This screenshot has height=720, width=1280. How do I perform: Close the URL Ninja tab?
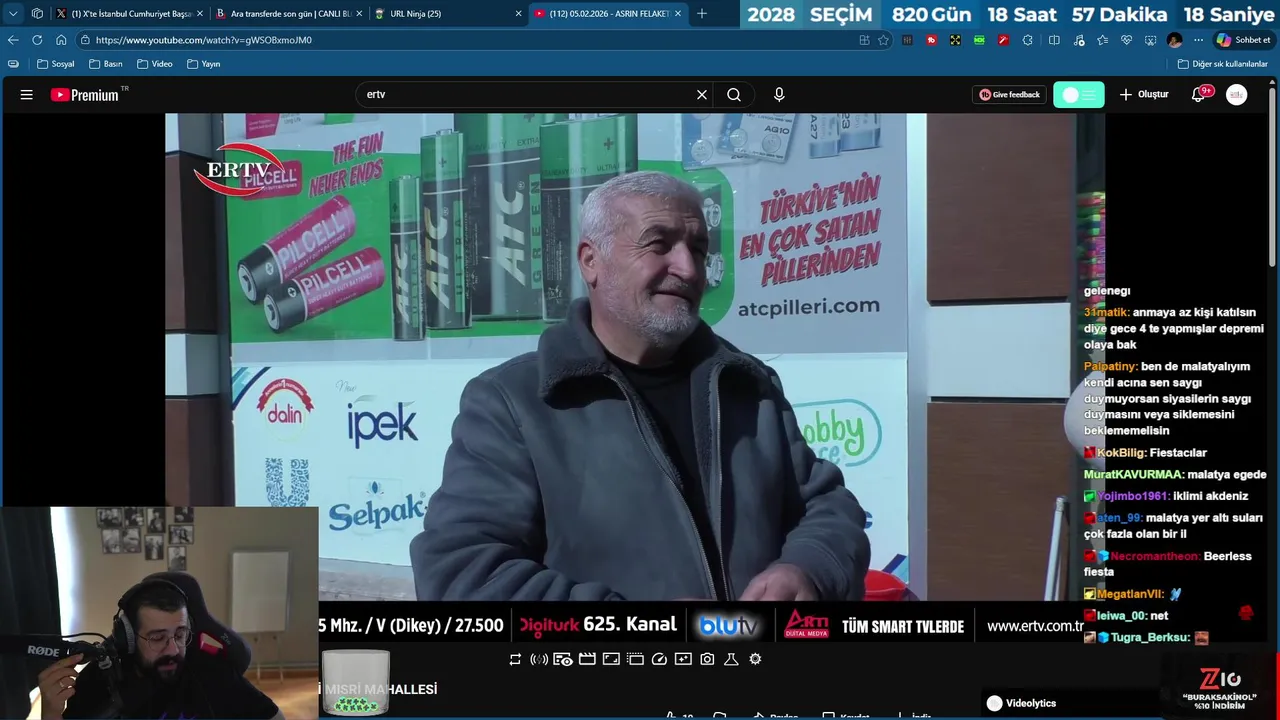519,14
